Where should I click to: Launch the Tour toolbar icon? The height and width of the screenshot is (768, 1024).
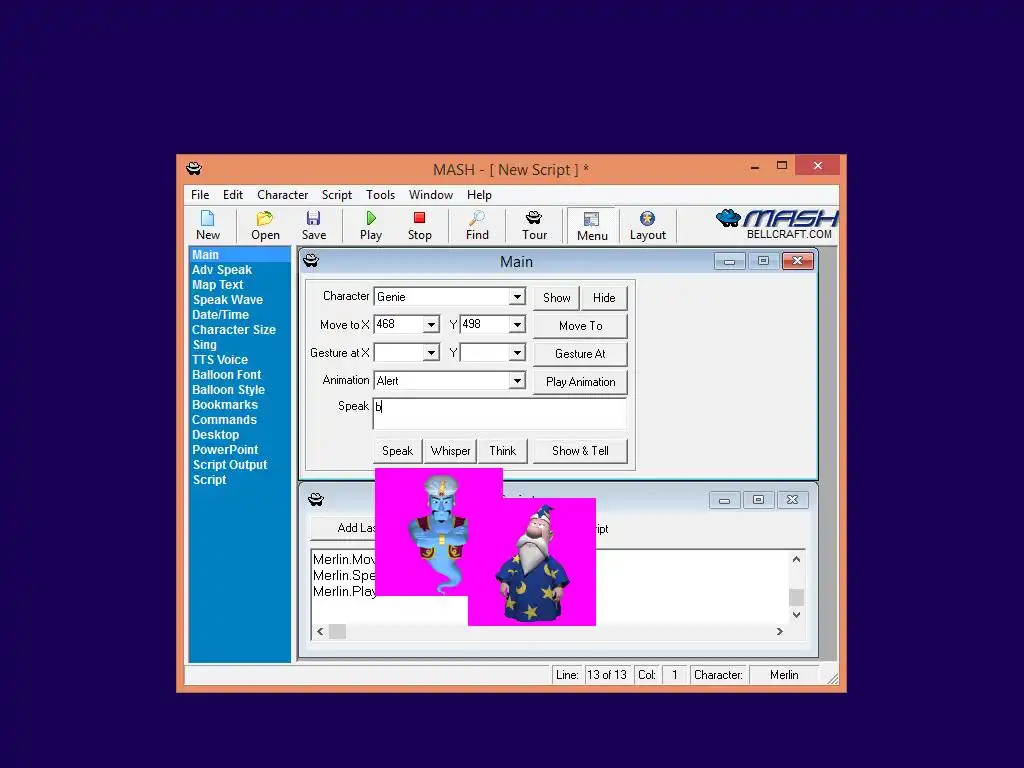point(534,225)
